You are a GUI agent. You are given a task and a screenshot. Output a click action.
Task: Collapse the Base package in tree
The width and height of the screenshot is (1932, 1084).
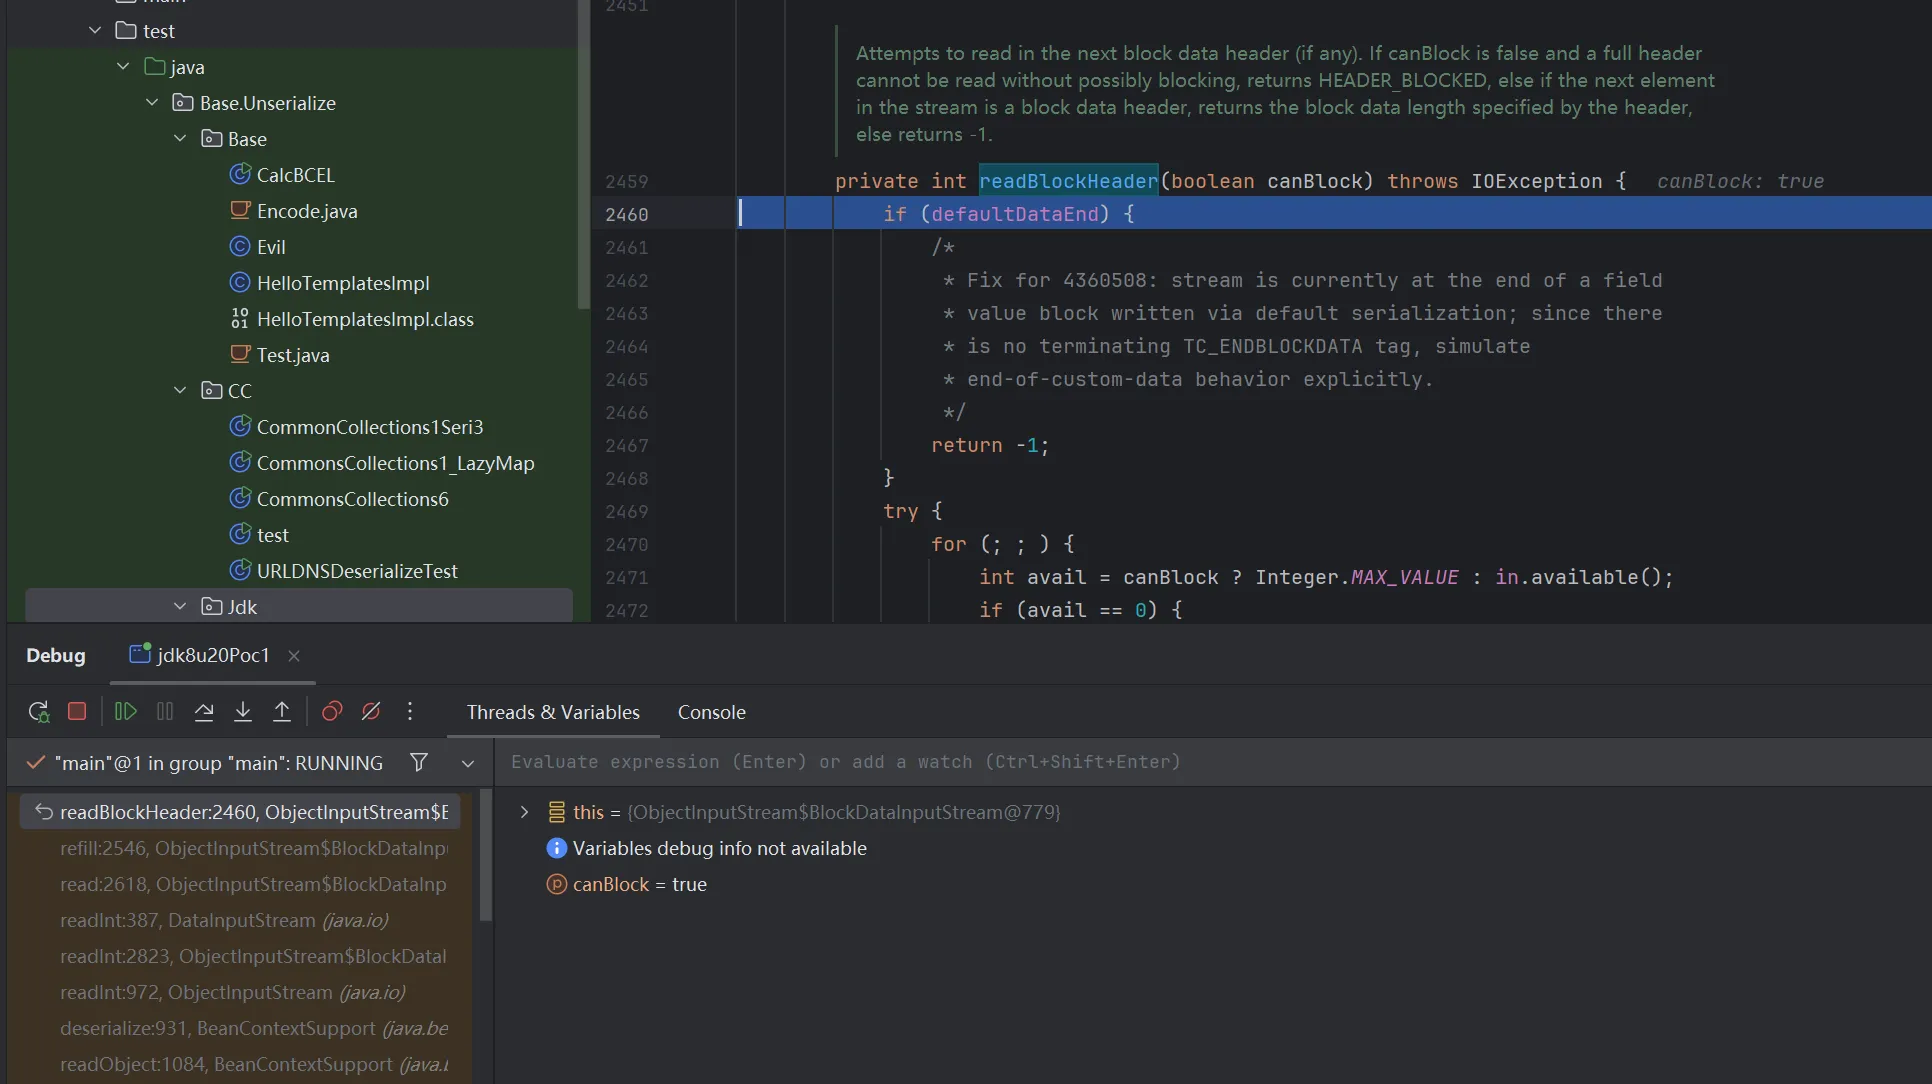[180, 139]
